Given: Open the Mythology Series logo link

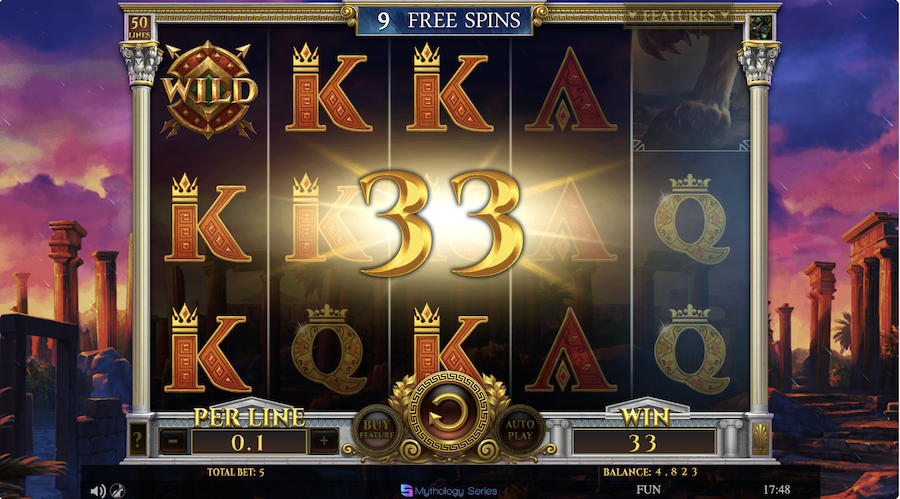Looking at the screenshot, I should [449, 490].
